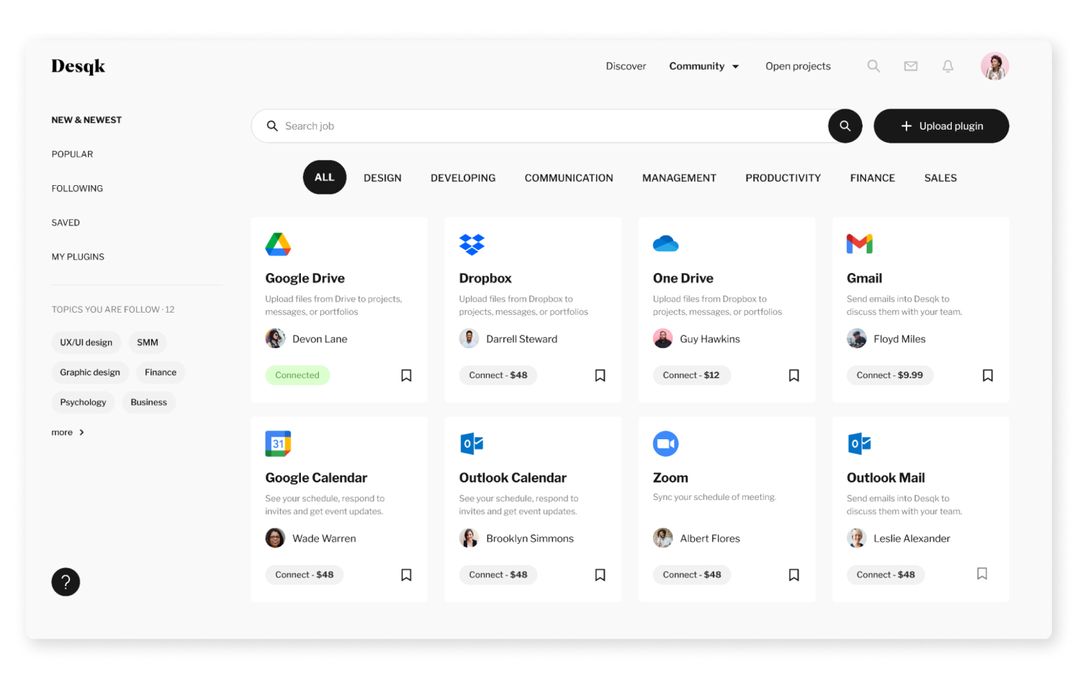Image resolution: width=1080 pixels, height=677 pixels.
Task: Click the Zoom camera icon
Action: 665,443
